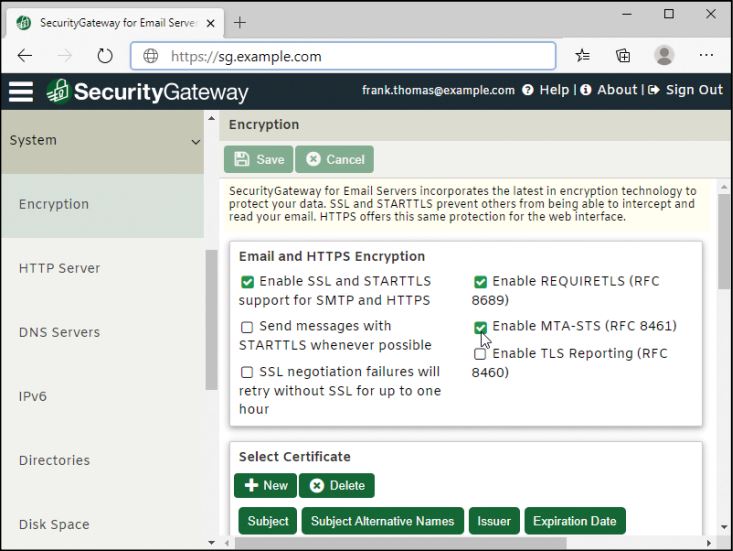Create a new certificate
The height and width of the screenshot is (551, 733).
click(x=266, y=486)
